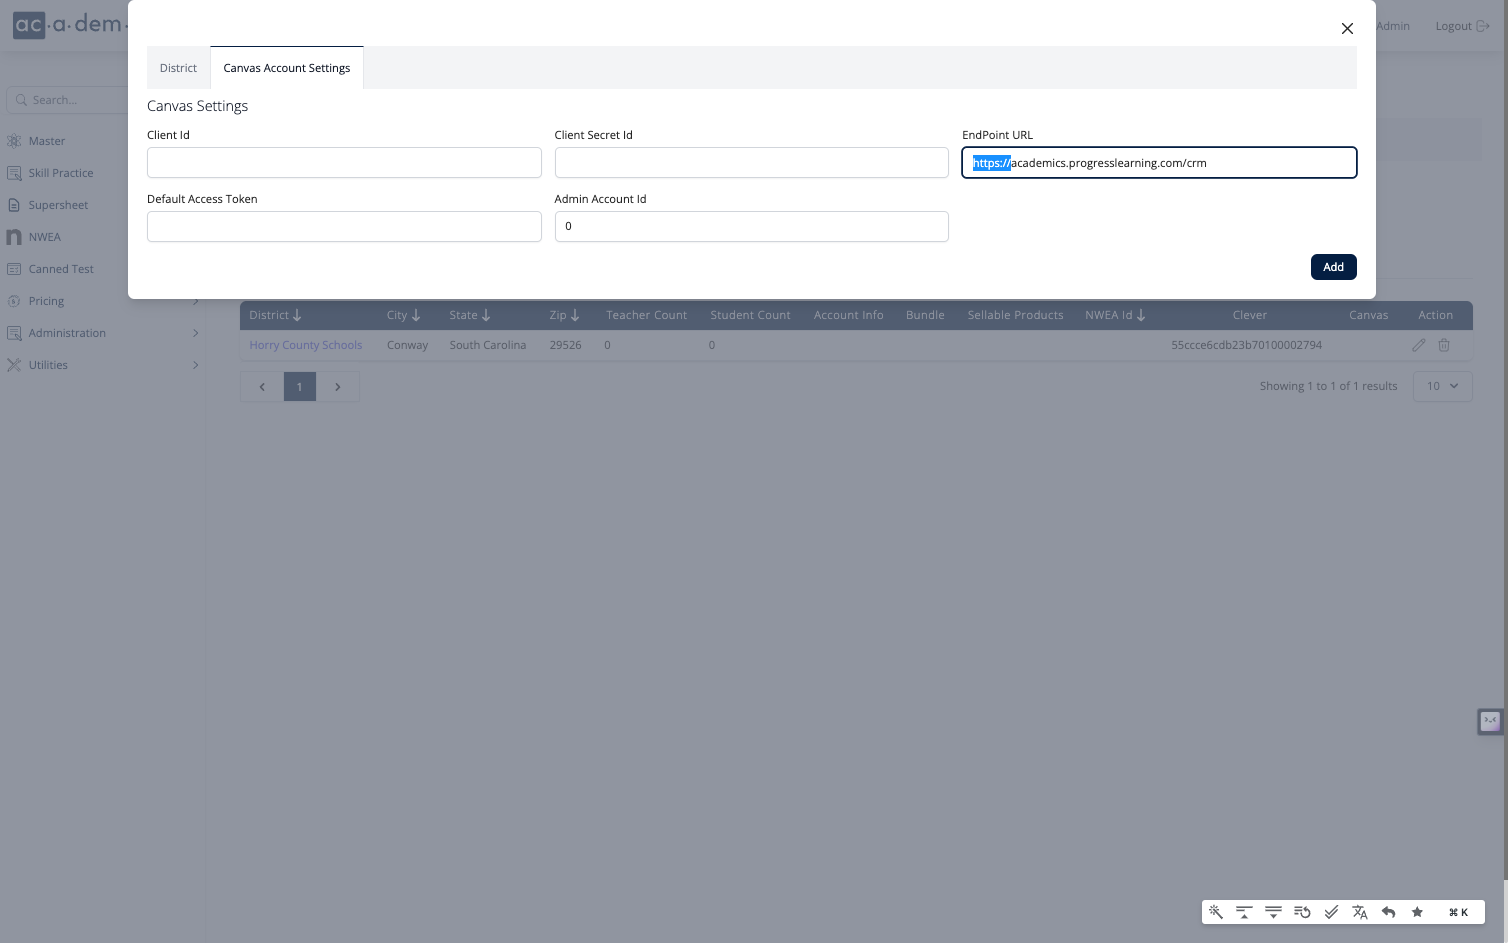
Task: Go to next results page
Action: (338, 387)
